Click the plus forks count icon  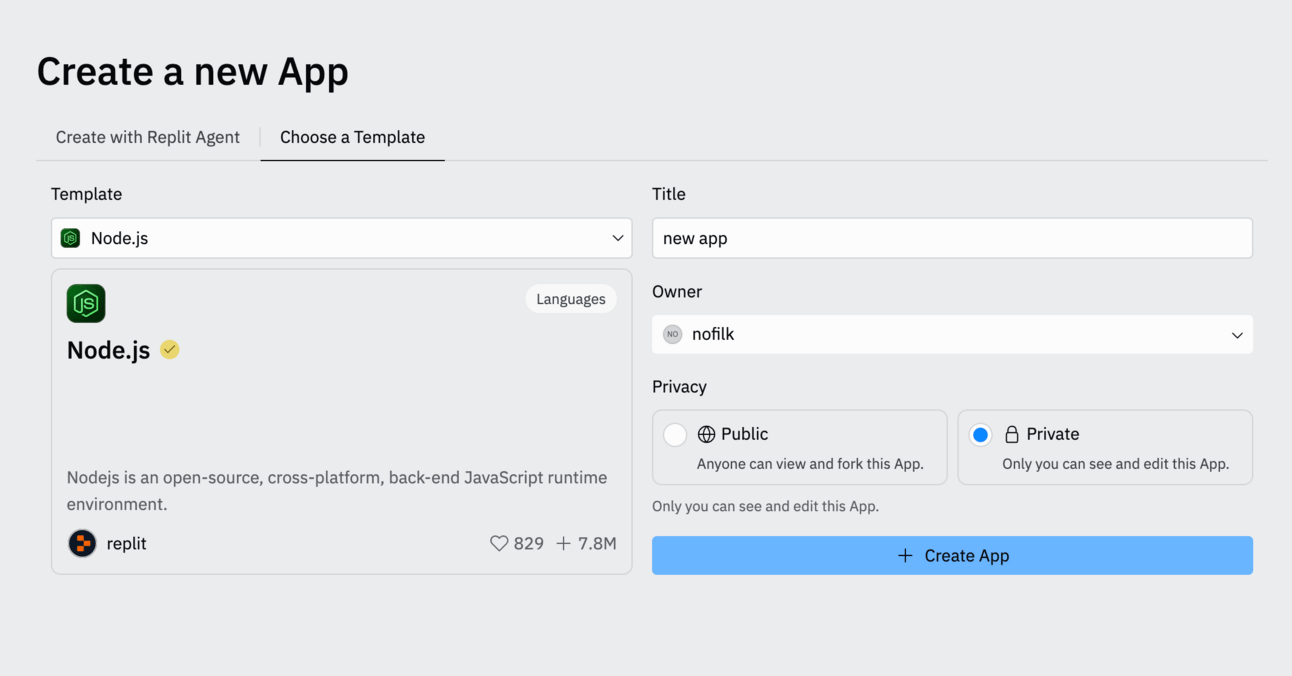point(563,544)
